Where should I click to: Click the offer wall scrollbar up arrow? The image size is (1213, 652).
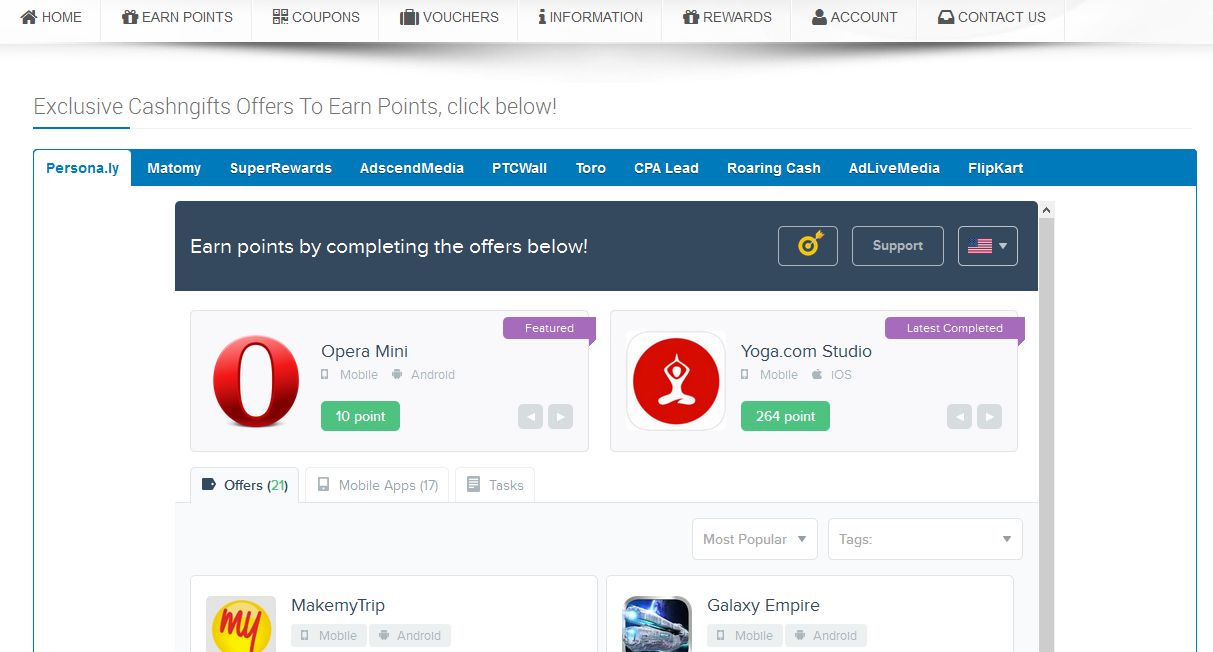coord(1047,210)
